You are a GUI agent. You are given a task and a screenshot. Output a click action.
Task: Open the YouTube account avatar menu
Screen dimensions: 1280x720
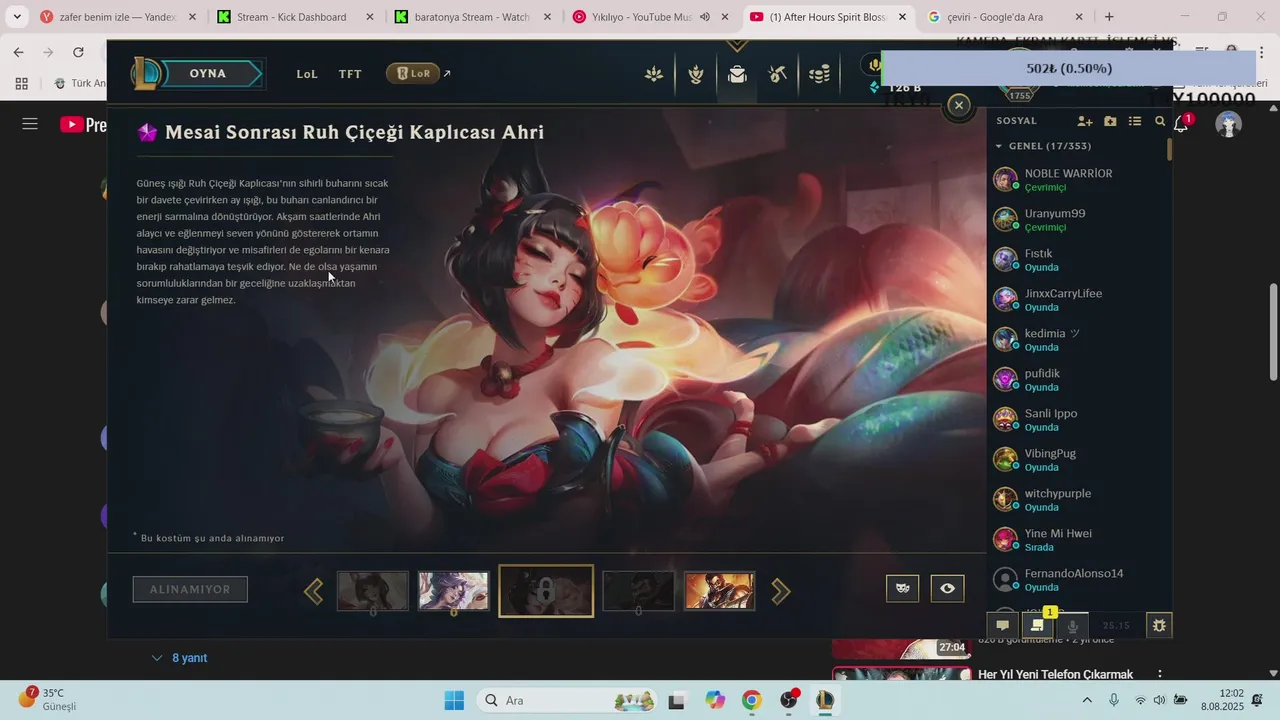[1228, 124]
